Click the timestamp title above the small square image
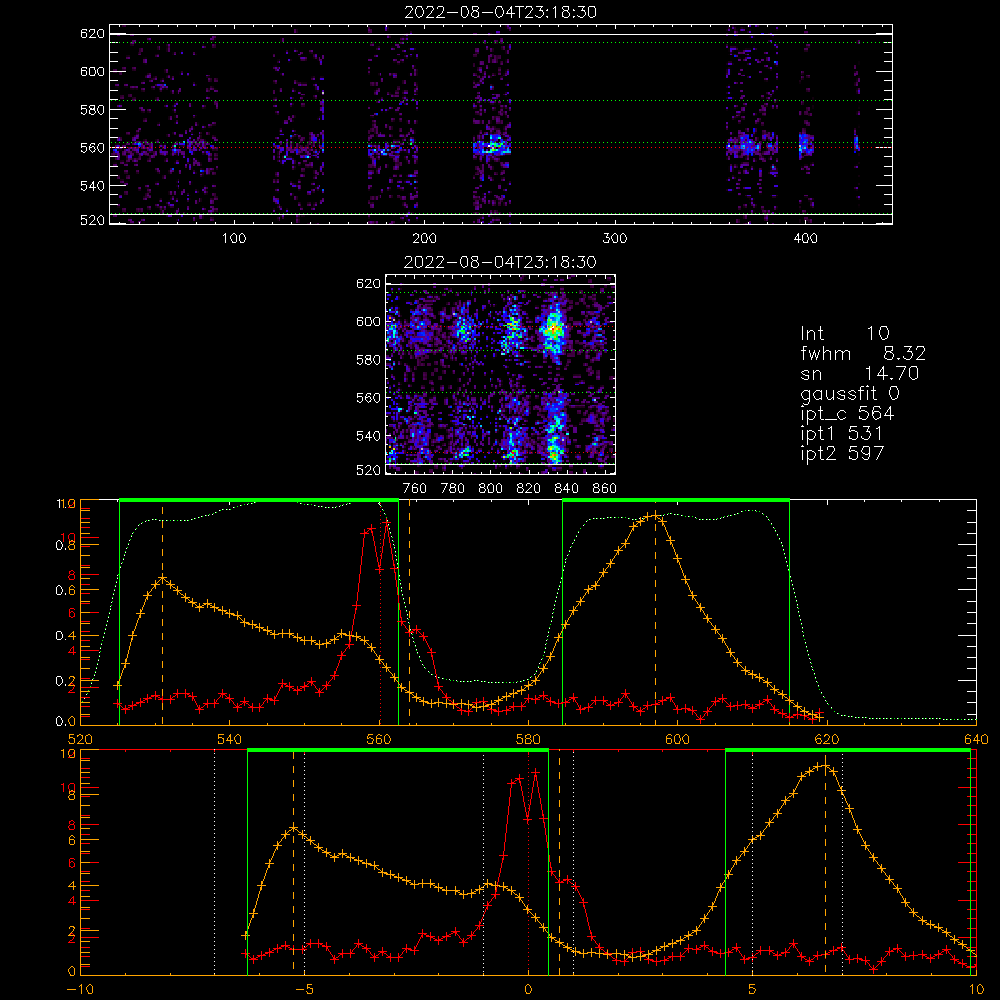 (500, 262)
